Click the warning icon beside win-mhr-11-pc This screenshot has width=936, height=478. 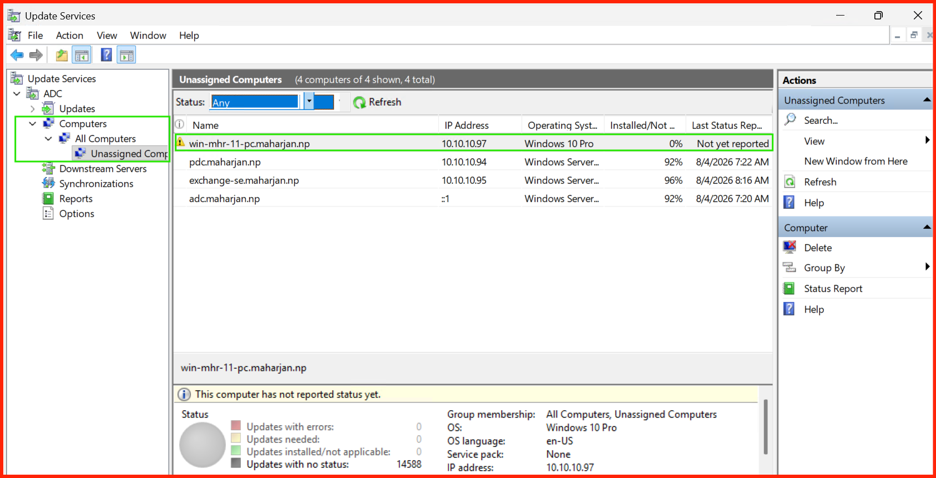click(180, 143)
